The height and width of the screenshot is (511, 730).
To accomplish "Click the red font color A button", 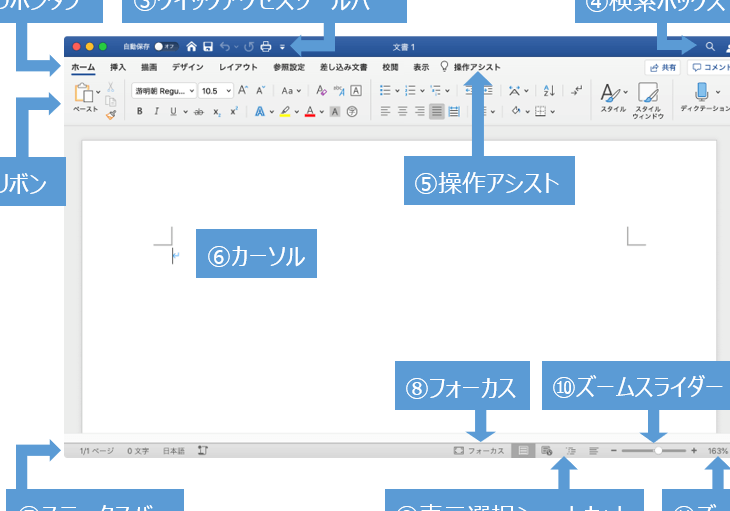I will click(x=310, y=112).
